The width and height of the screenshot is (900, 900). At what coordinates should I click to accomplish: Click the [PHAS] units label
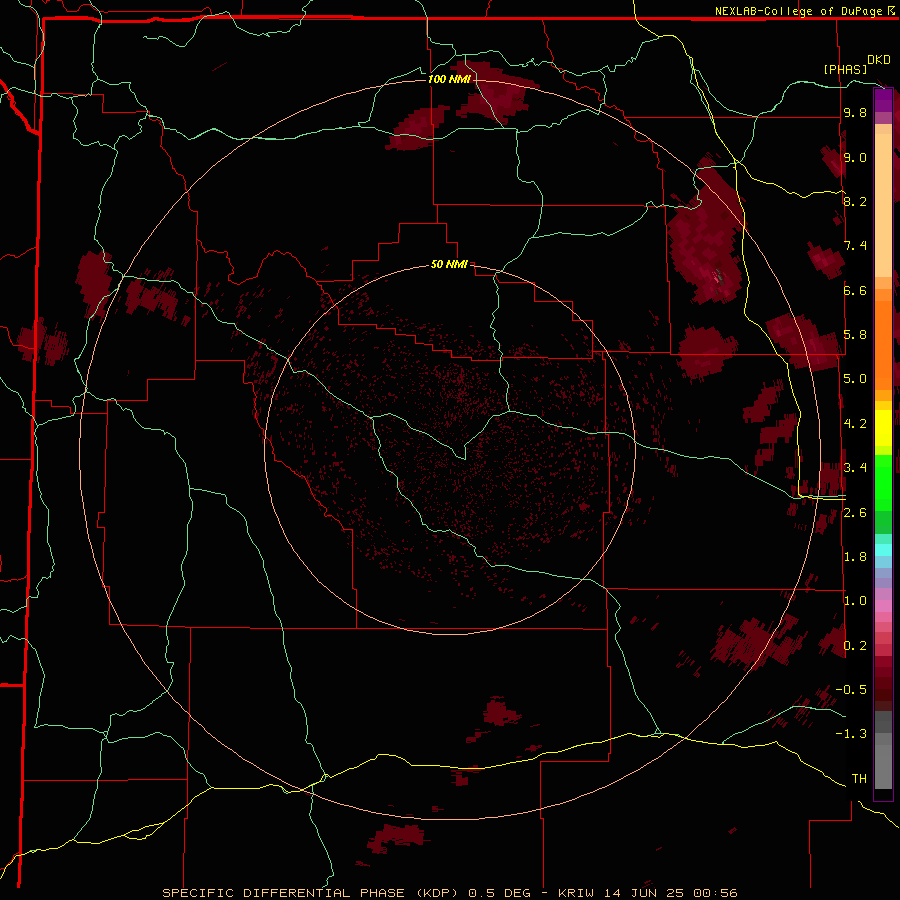[x=845, y=69]
